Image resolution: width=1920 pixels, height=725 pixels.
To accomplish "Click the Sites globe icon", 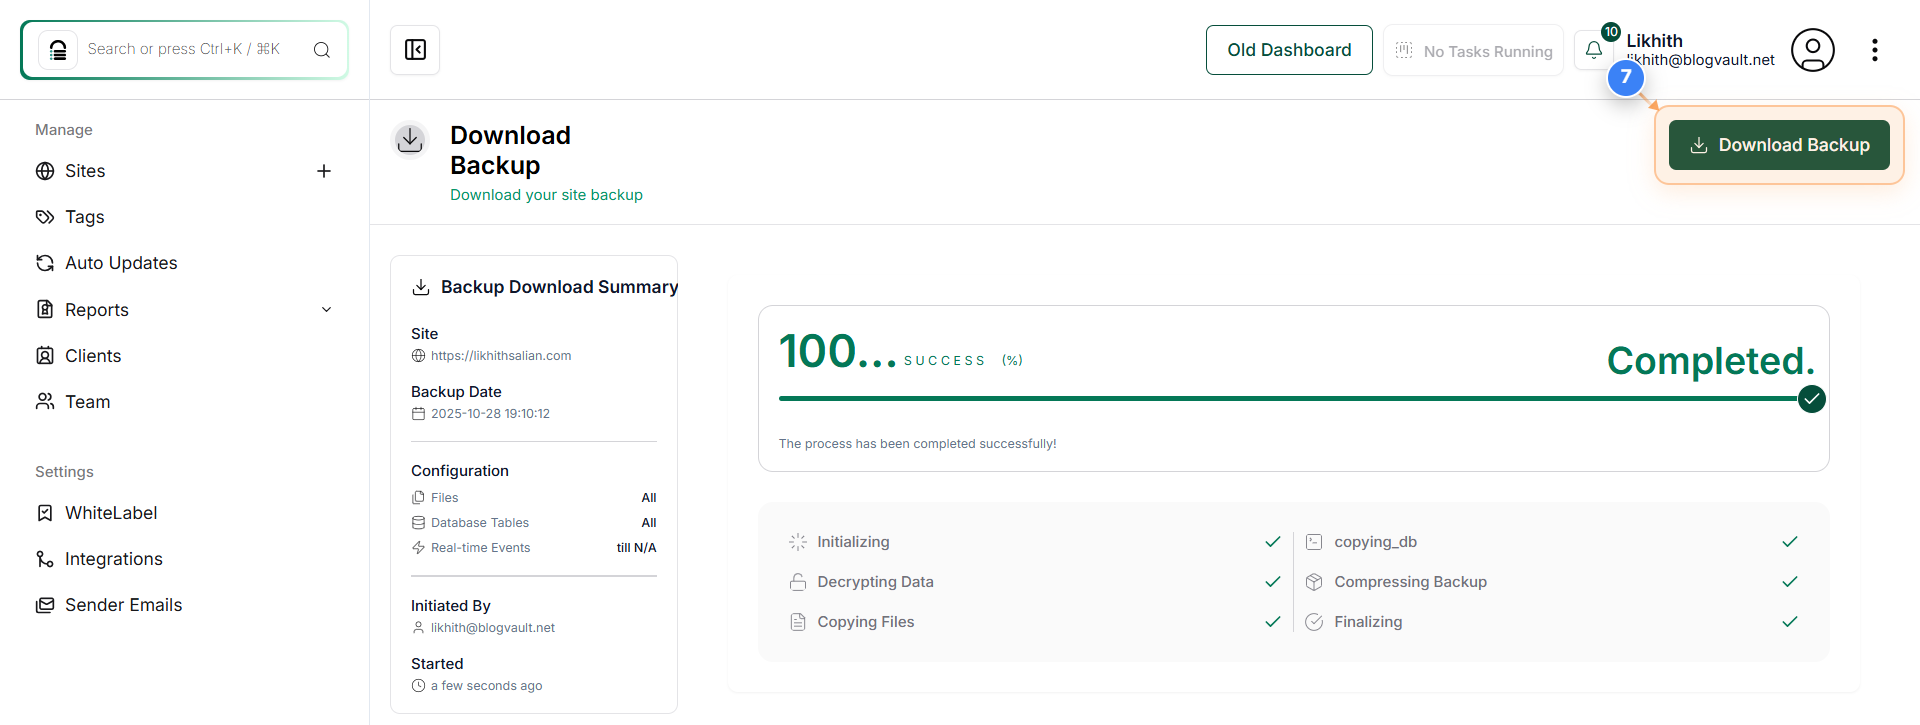I will [45, 171].
